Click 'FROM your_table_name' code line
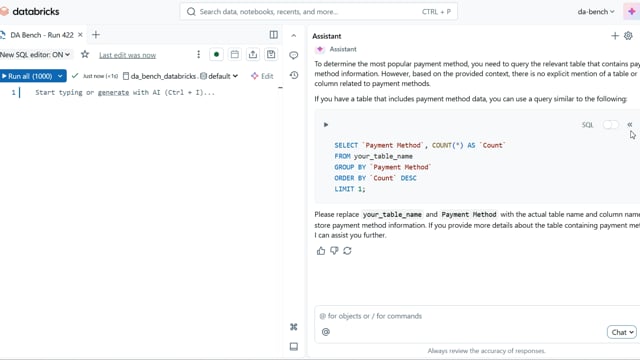 373,156
